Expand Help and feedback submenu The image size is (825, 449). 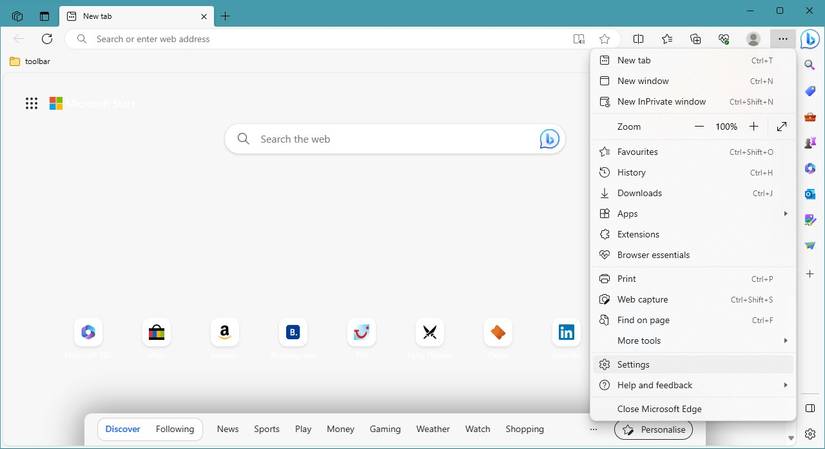692,385
